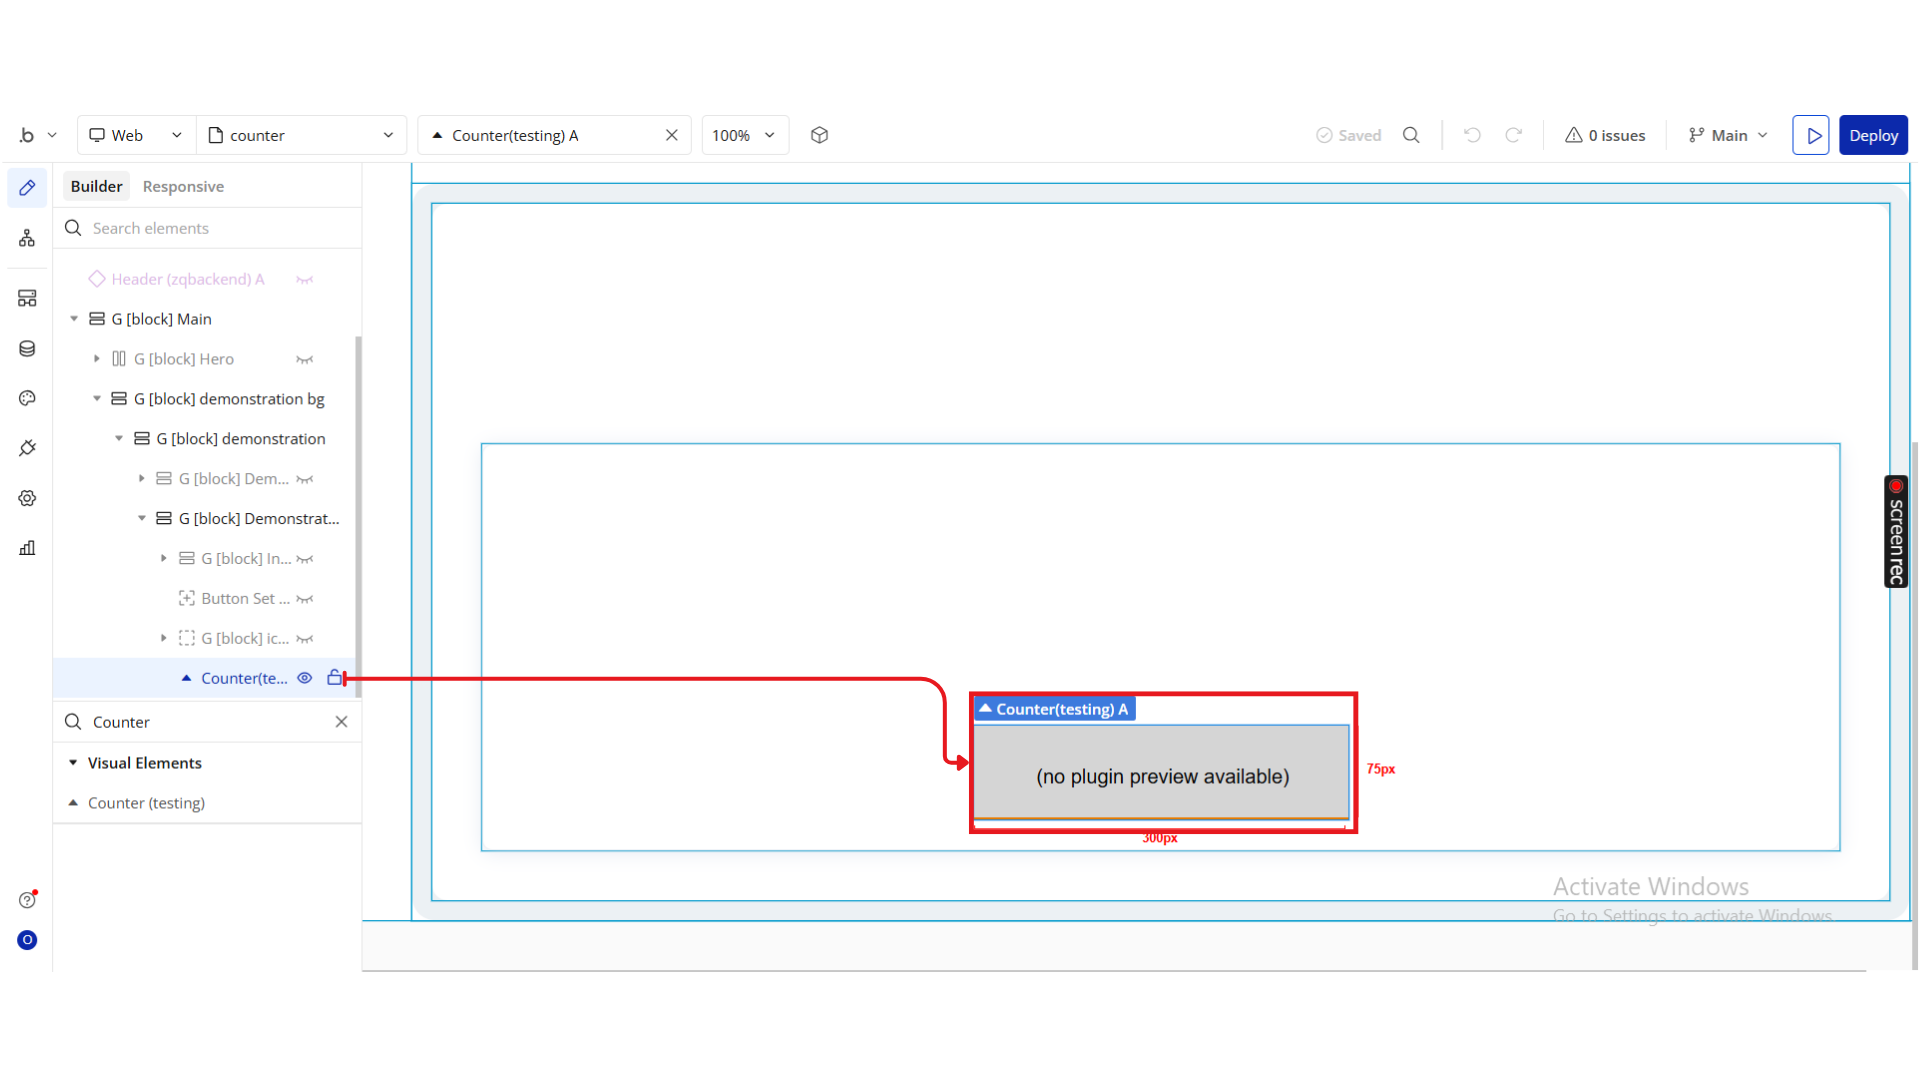The height and width of the screenshot is (1080, 1920).
Task: Select the Builder tab
Action: point(96,186)
